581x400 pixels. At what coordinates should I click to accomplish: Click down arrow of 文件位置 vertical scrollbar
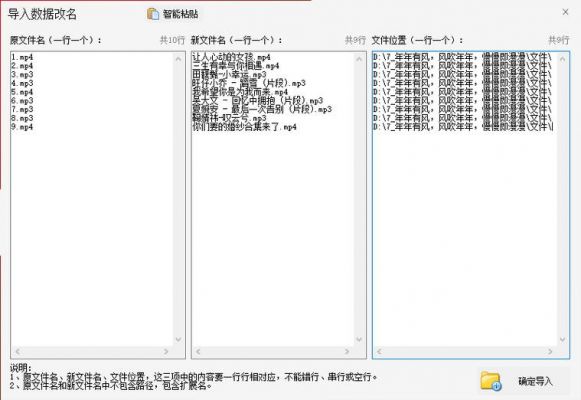click(562, 340)
